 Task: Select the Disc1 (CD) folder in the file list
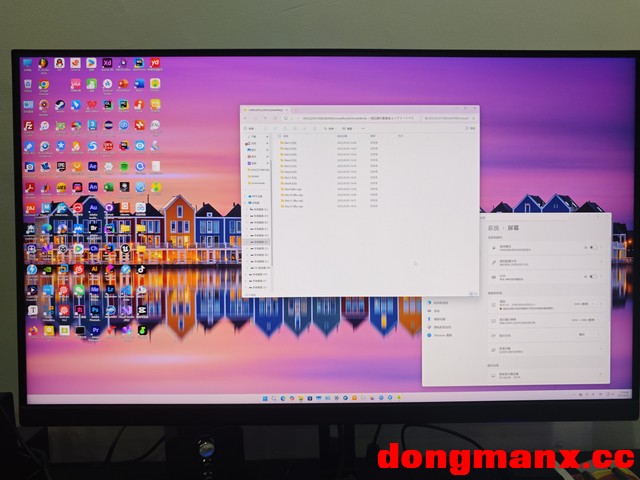[290, 143]
